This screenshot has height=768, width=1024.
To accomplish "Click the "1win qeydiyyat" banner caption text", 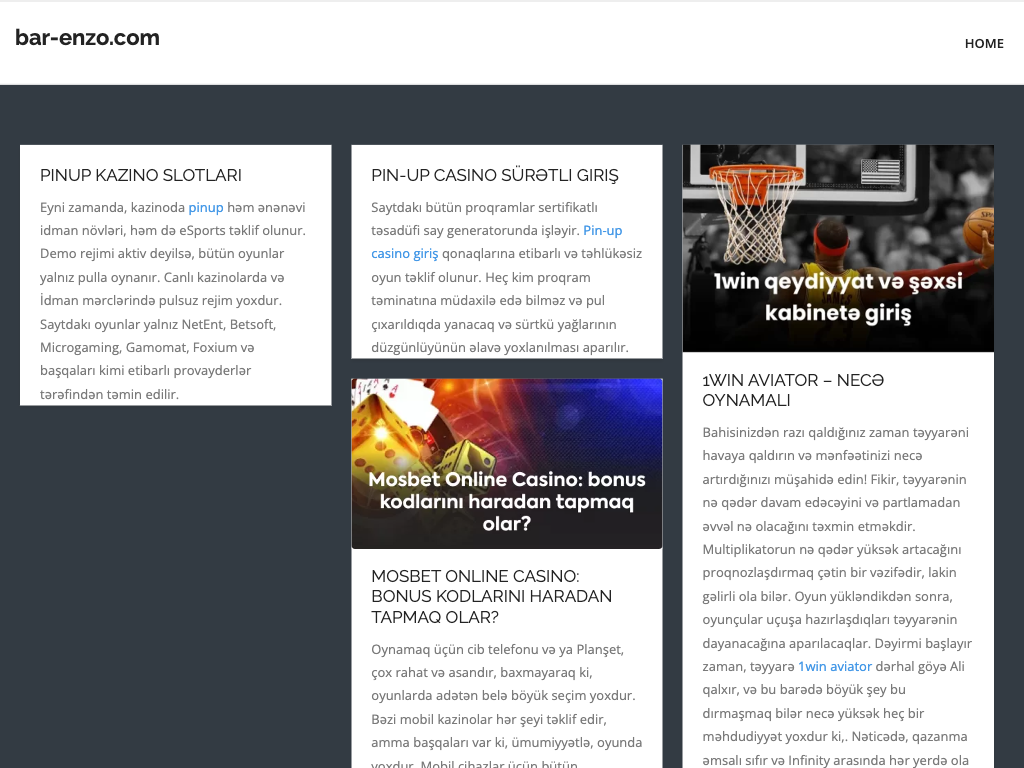I will [838, 297].
